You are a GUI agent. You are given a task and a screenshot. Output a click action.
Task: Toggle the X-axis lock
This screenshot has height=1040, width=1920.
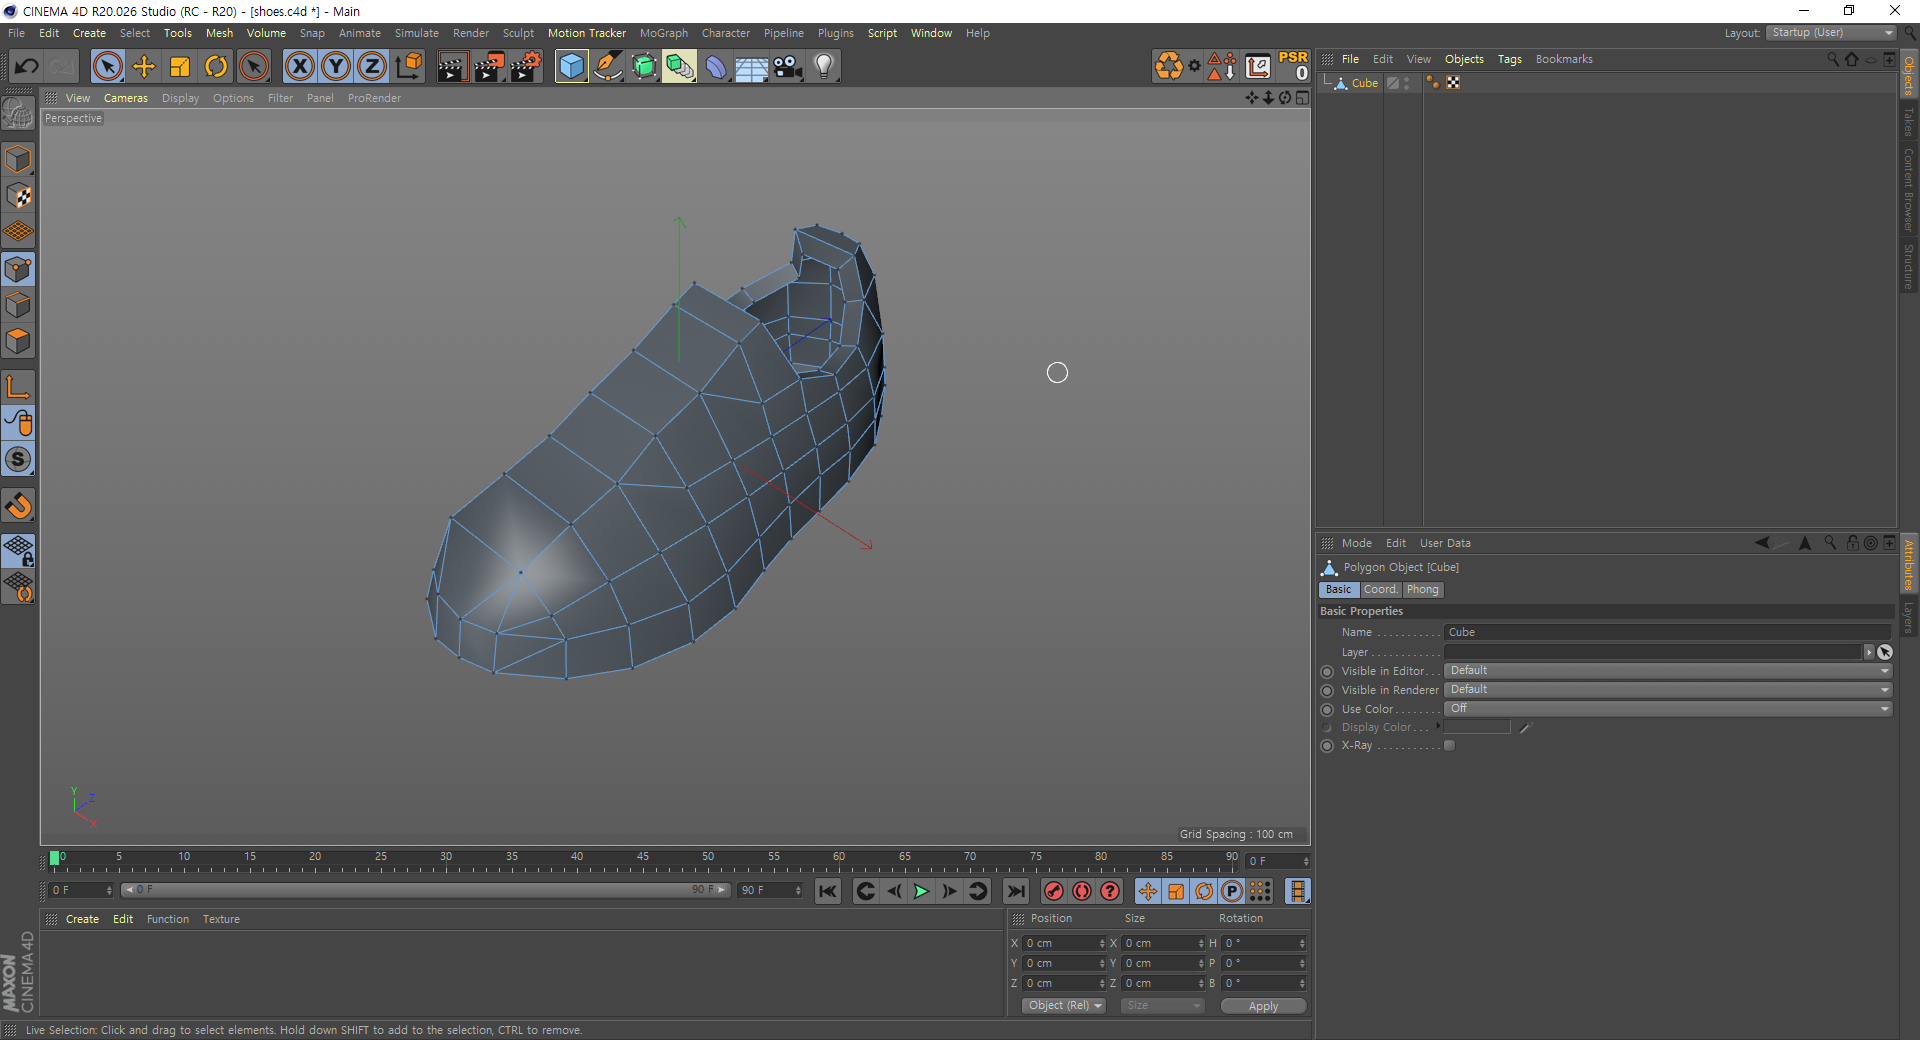pos(299,67)
